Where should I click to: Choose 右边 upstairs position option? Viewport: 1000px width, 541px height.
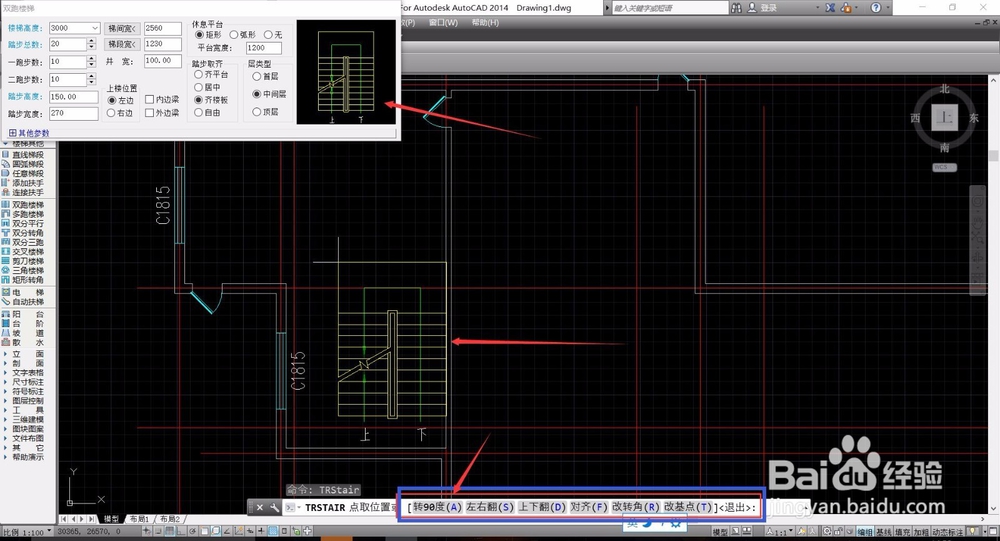pos(120,113)
